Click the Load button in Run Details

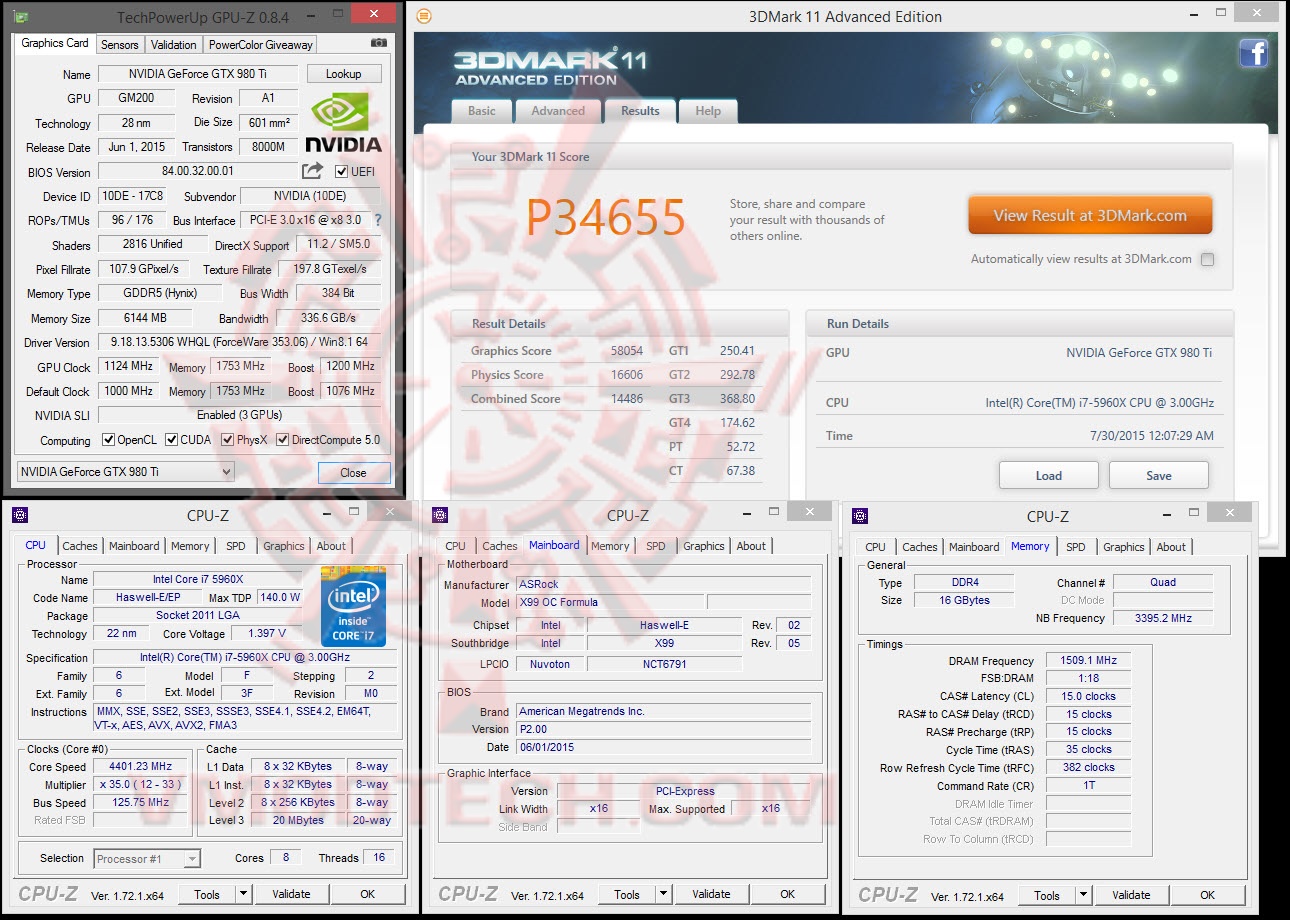point(1049,475)
